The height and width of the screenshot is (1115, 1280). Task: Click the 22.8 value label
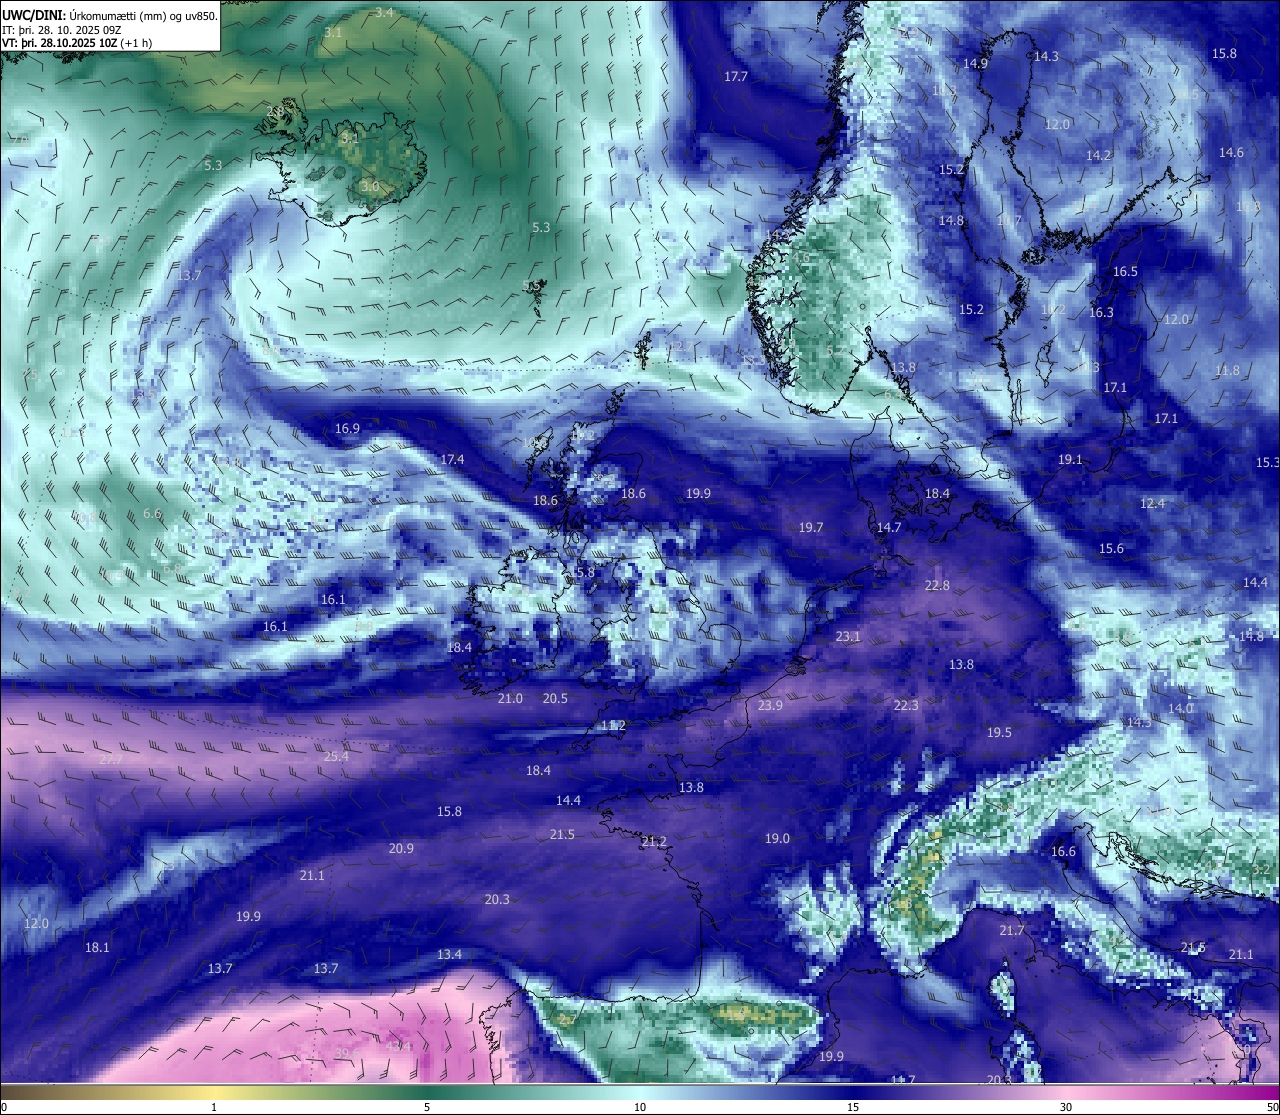tap(937, 586)
